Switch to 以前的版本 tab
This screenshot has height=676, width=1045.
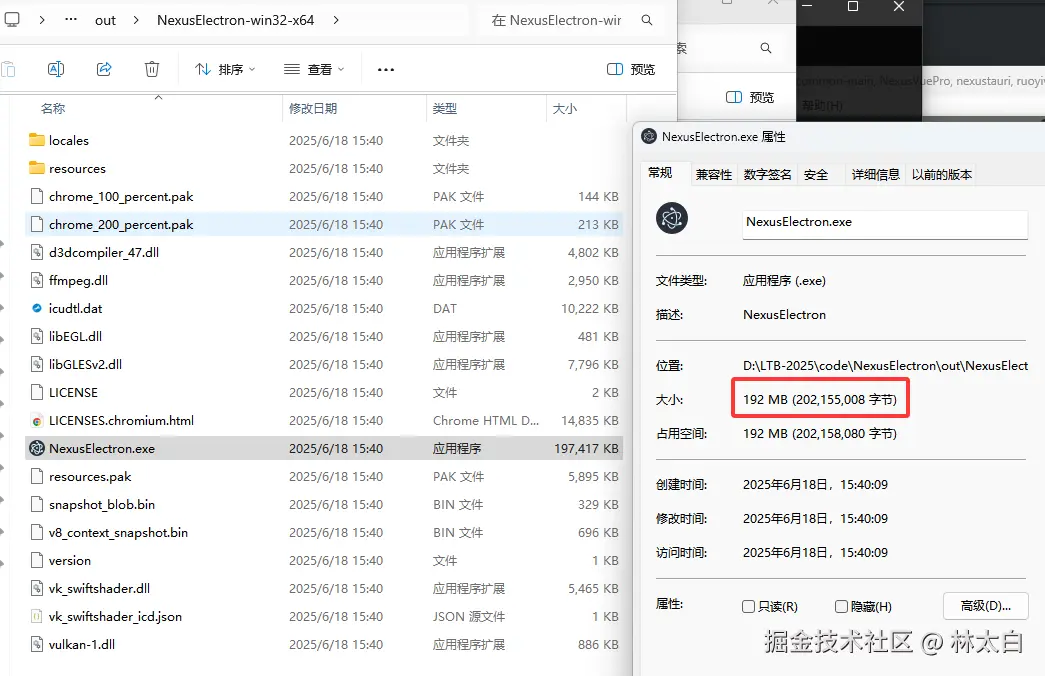[x=942, y=175]
